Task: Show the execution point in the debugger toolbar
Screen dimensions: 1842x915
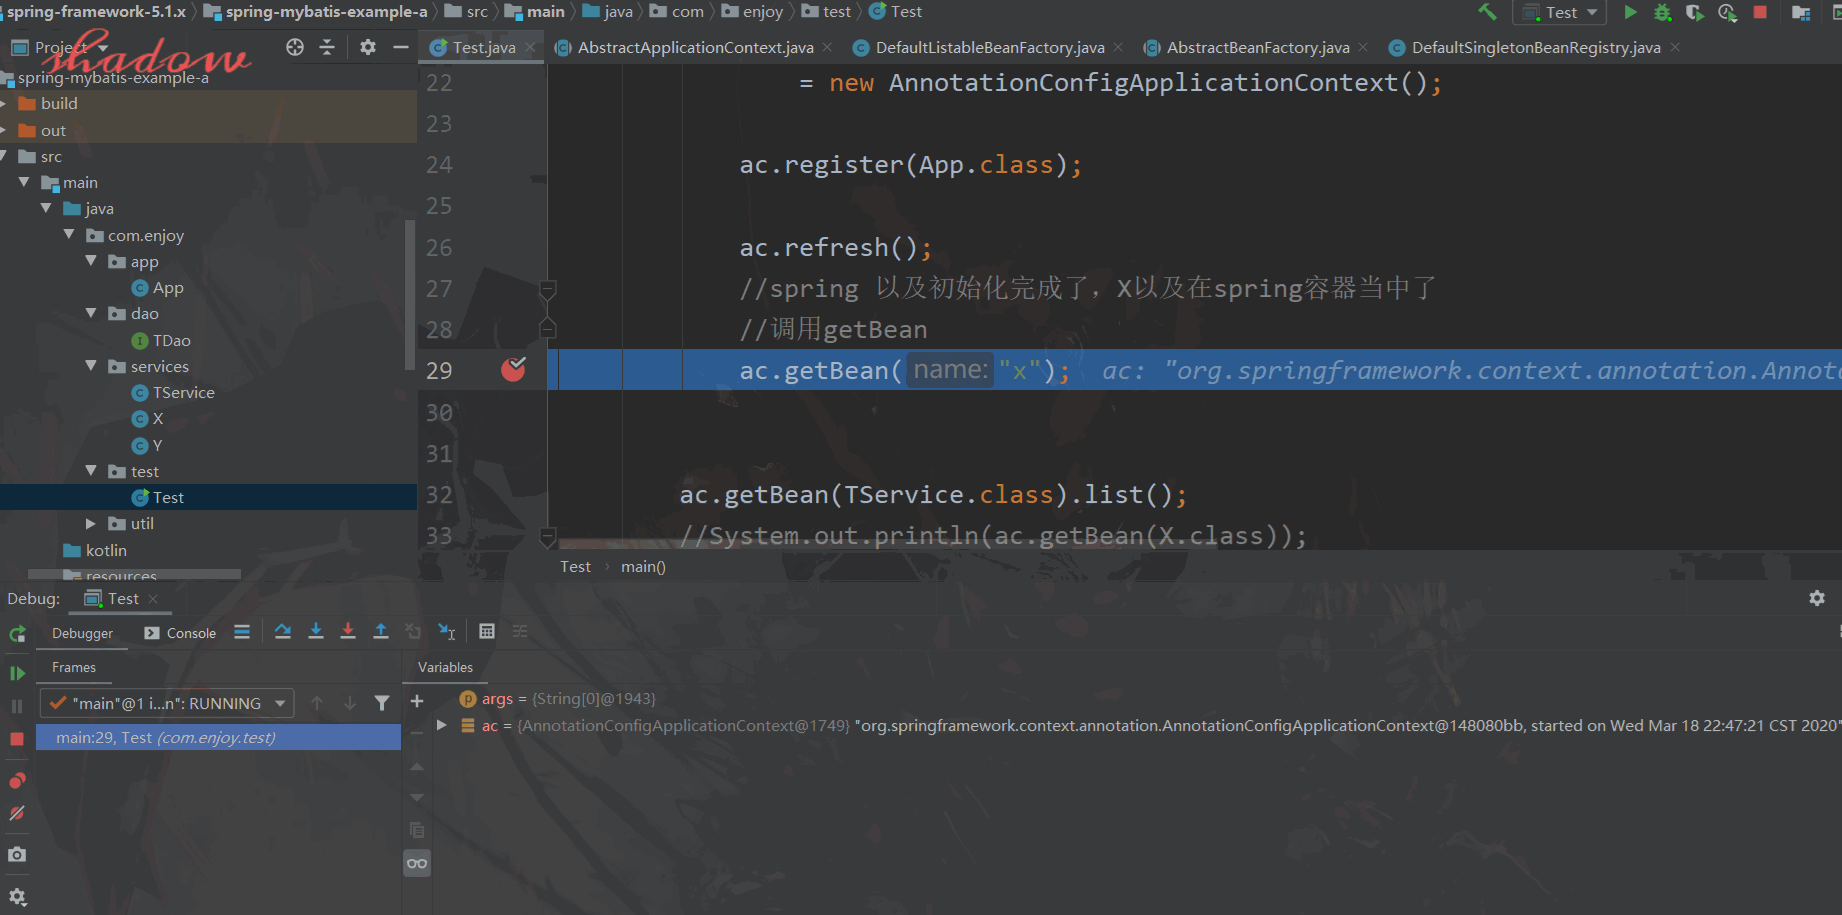Action: tap(242, 632)
